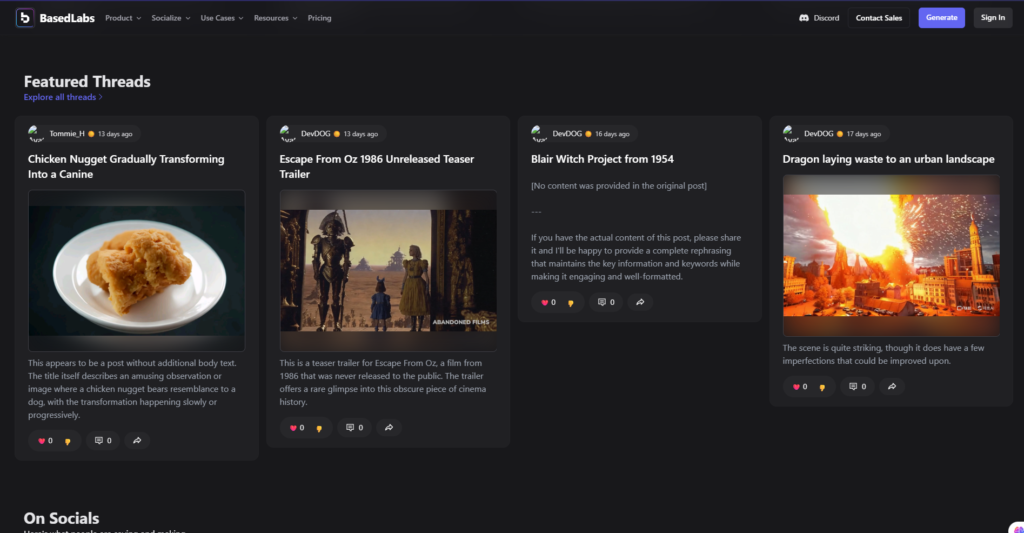The image size is (1024, 533).
Task: Dislike the Escape From Oz thread
Action: (x=319, y=428)
